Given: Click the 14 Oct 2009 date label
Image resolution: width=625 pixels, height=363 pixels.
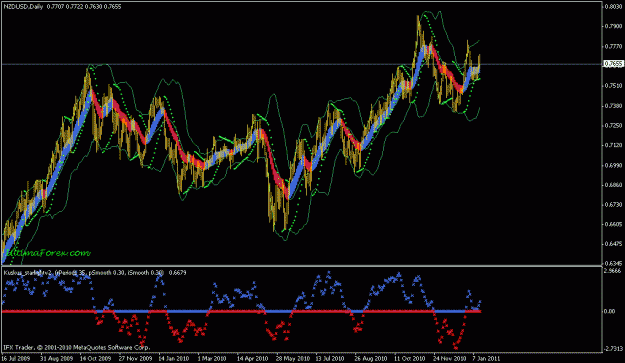Looking at the screenshot, I should (95, 358).
